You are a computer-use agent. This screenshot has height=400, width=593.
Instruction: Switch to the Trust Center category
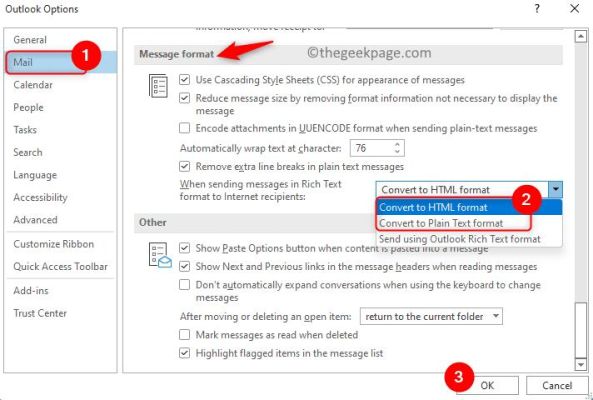tap(40, 313)
